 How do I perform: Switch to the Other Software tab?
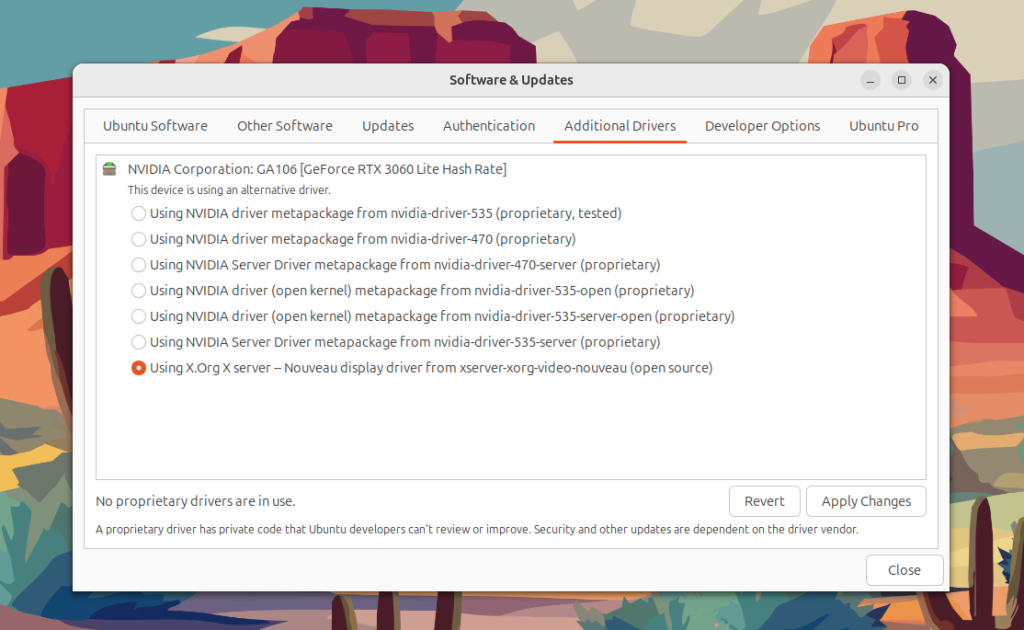click(x=285, y=126)
